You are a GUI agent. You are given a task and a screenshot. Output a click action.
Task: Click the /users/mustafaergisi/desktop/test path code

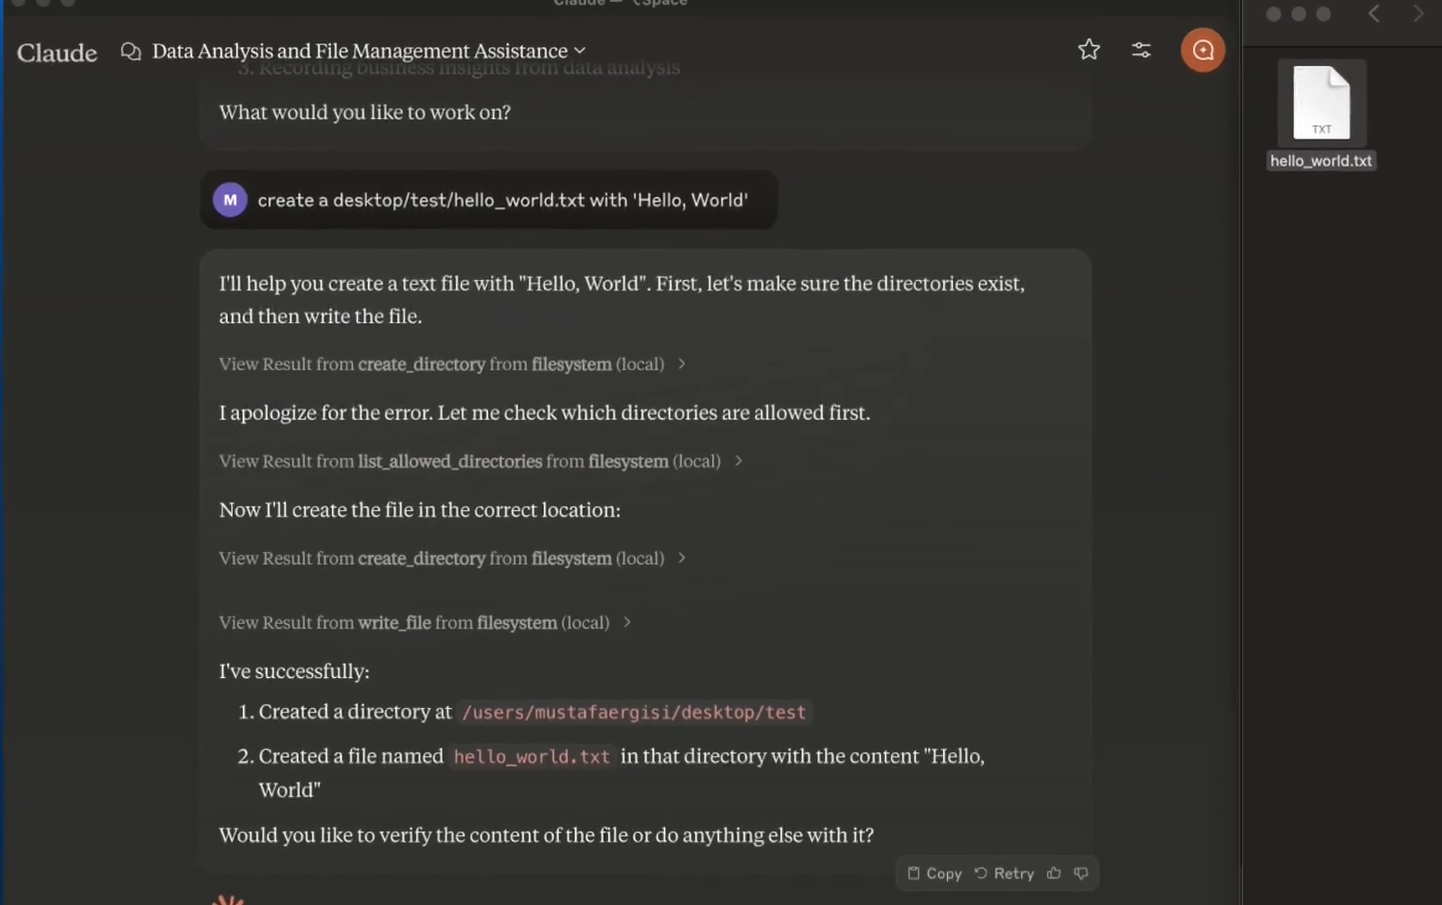634,713
